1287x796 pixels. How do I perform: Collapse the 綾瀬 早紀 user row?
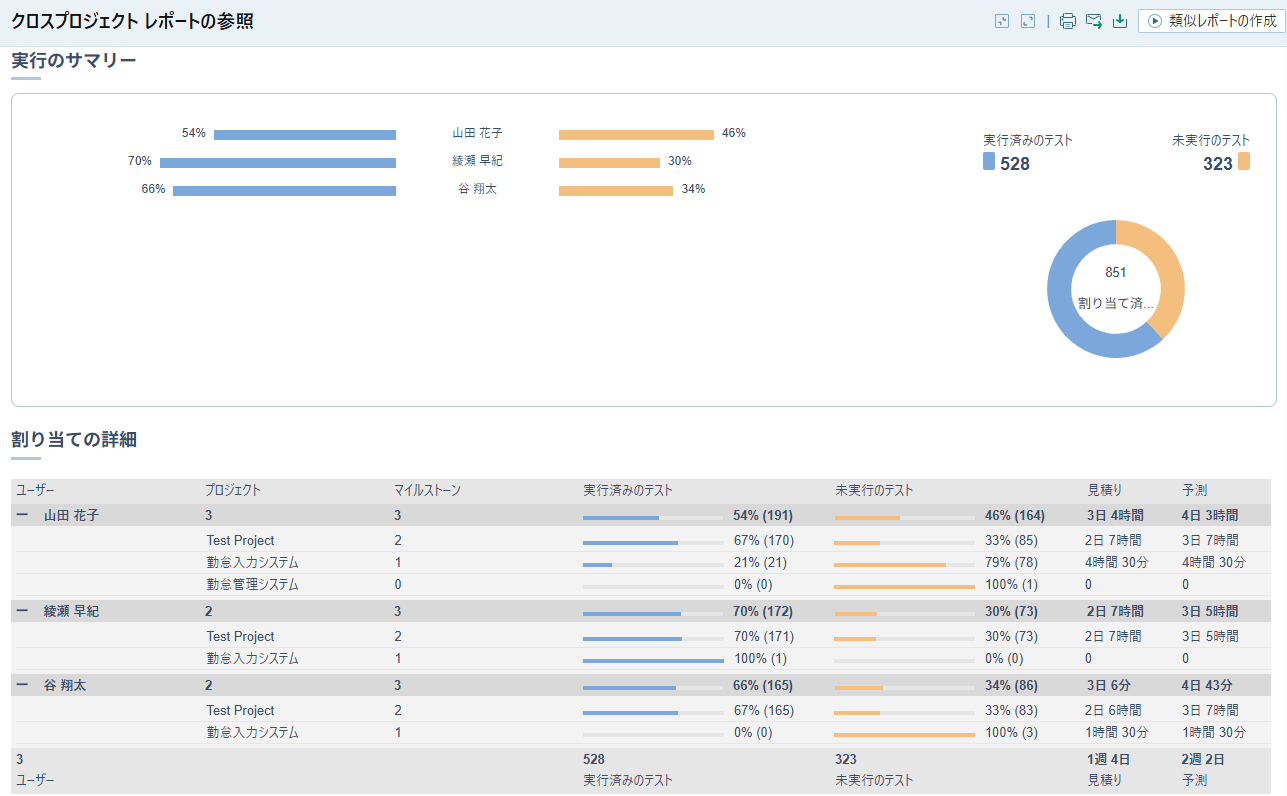click(22, 612)
